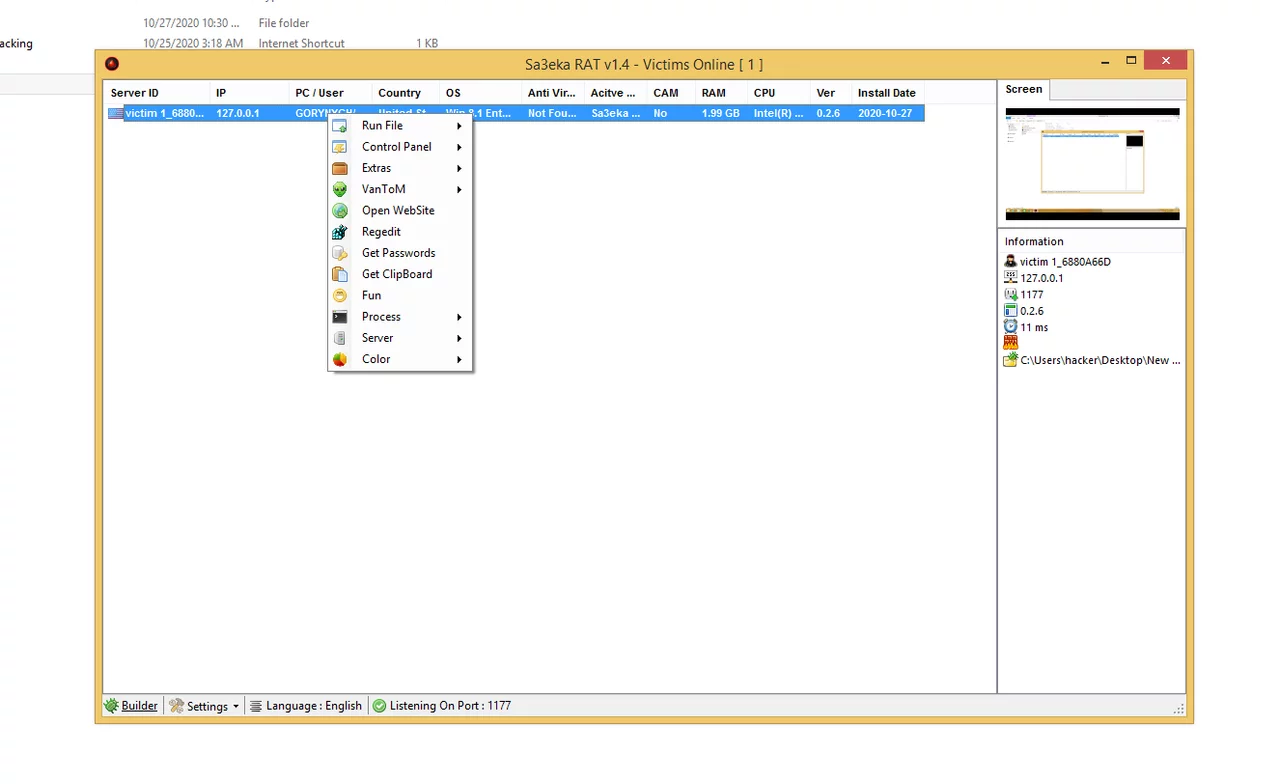Click the Regedit icon in context menu
Viewport: 1280px width, 784px height.
click(340, 232)
